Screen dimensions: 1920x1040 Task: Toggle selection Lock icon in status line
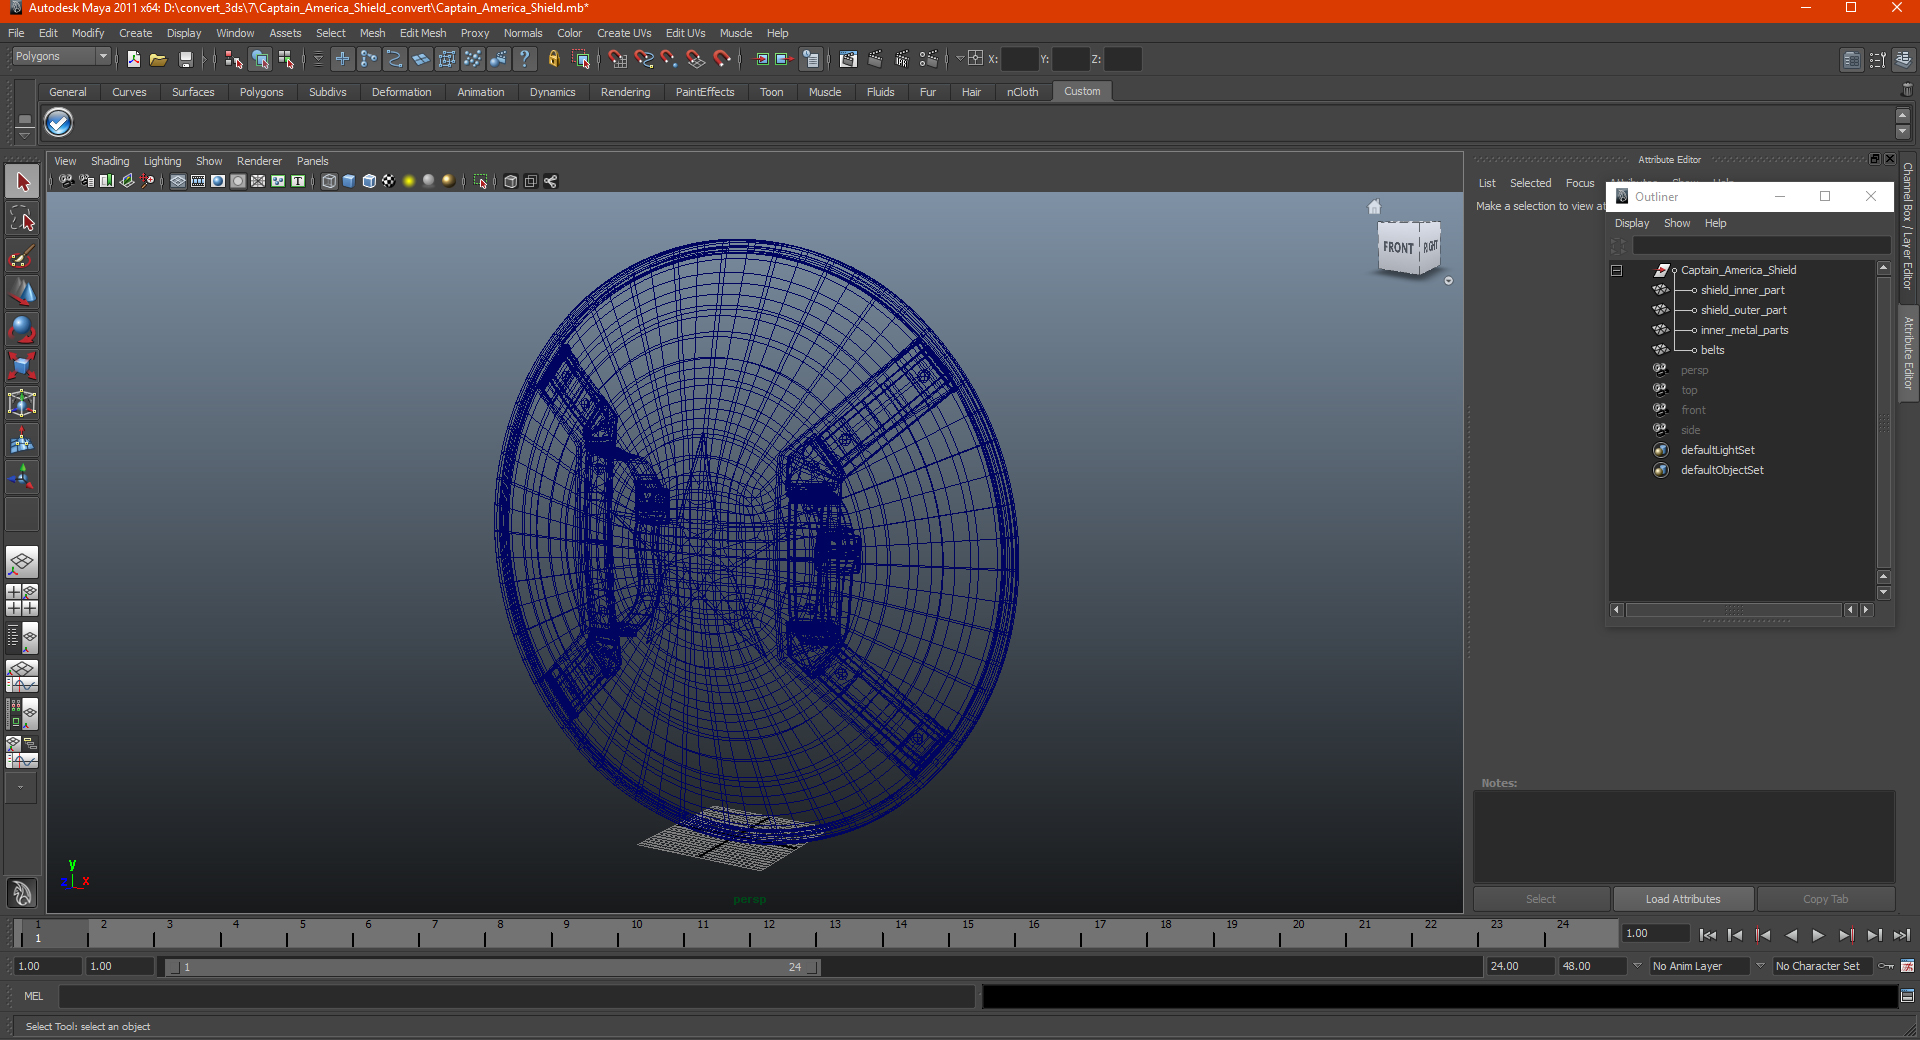click(x=553, y=59)
